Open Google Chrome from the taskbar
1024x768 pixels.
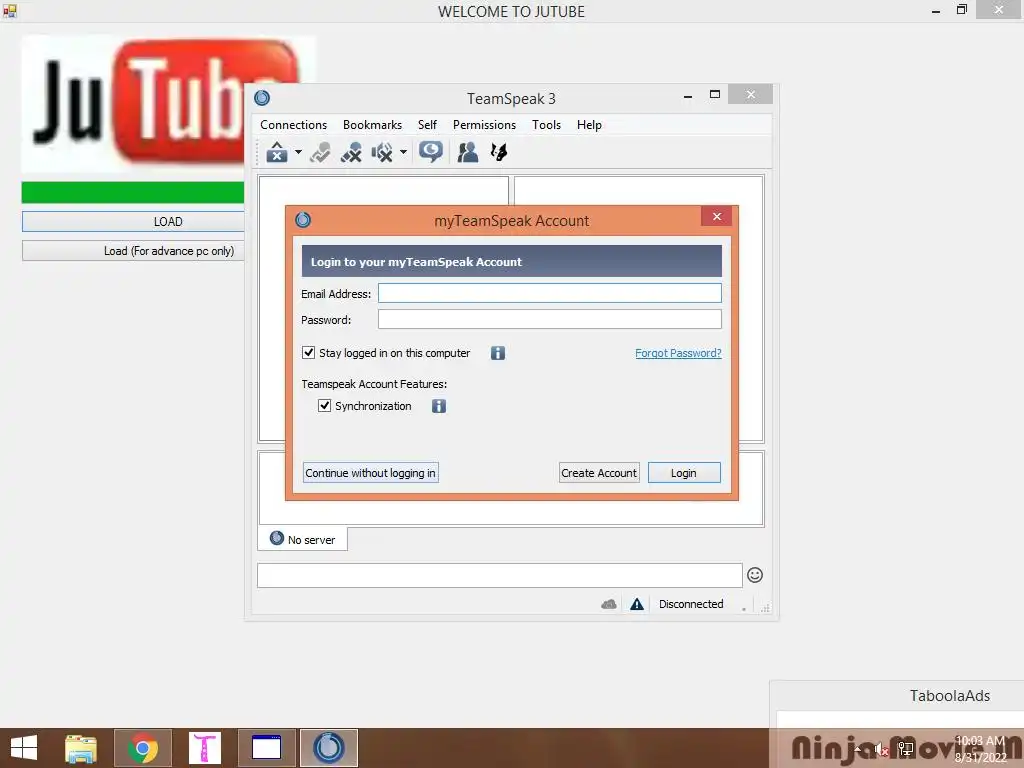tap(143, 748)
